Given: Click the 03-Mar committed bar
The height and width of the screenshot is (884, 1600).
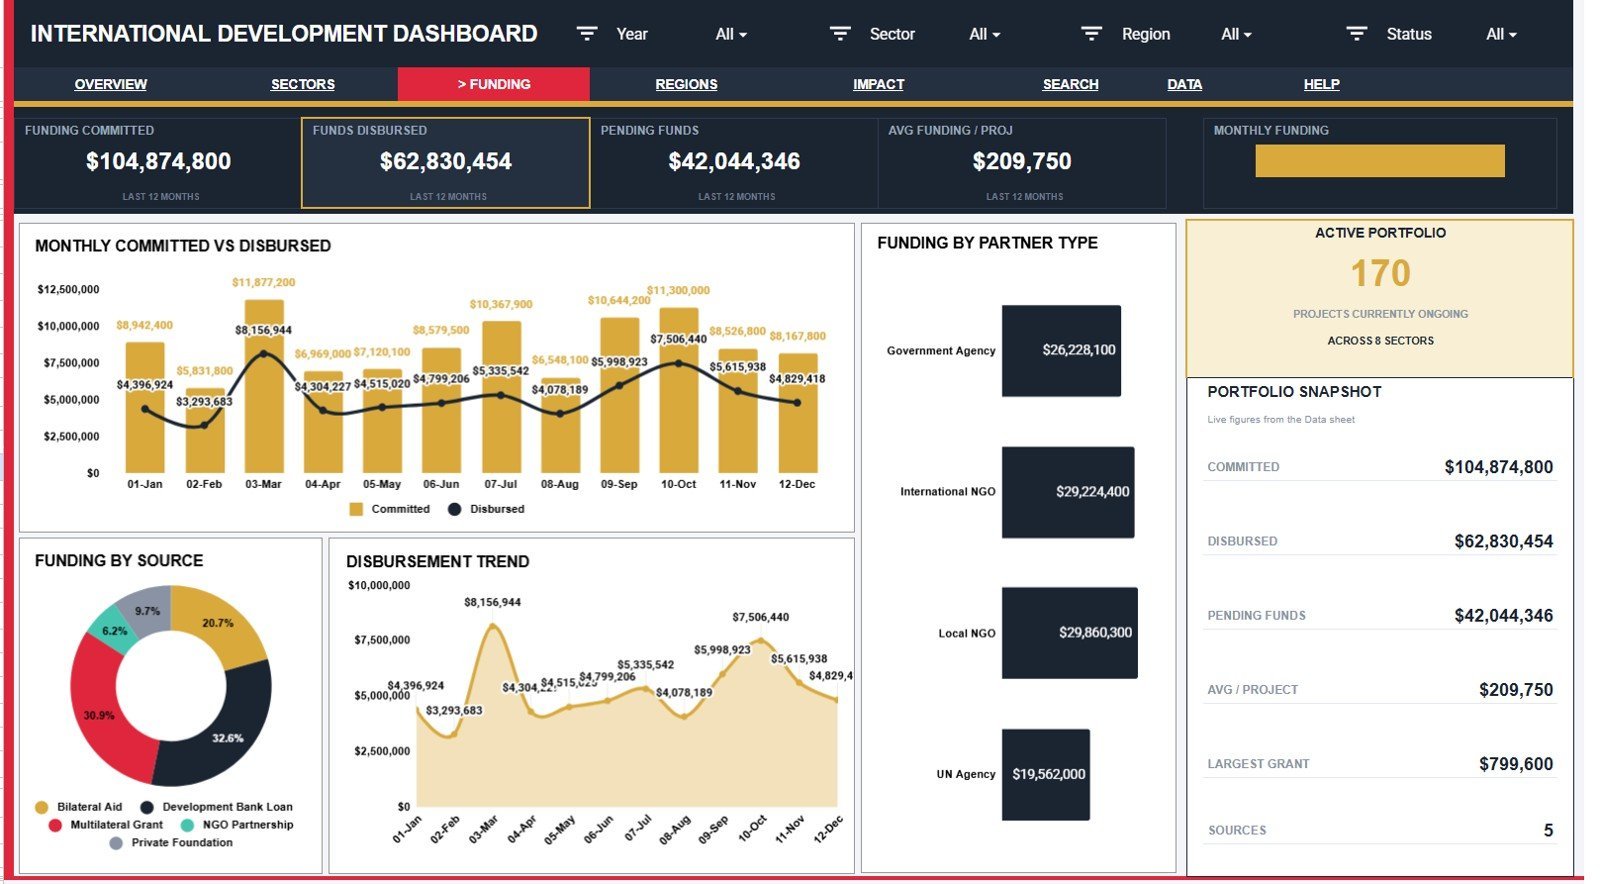Looking at the screenshot, I should [x=264, y=386].
